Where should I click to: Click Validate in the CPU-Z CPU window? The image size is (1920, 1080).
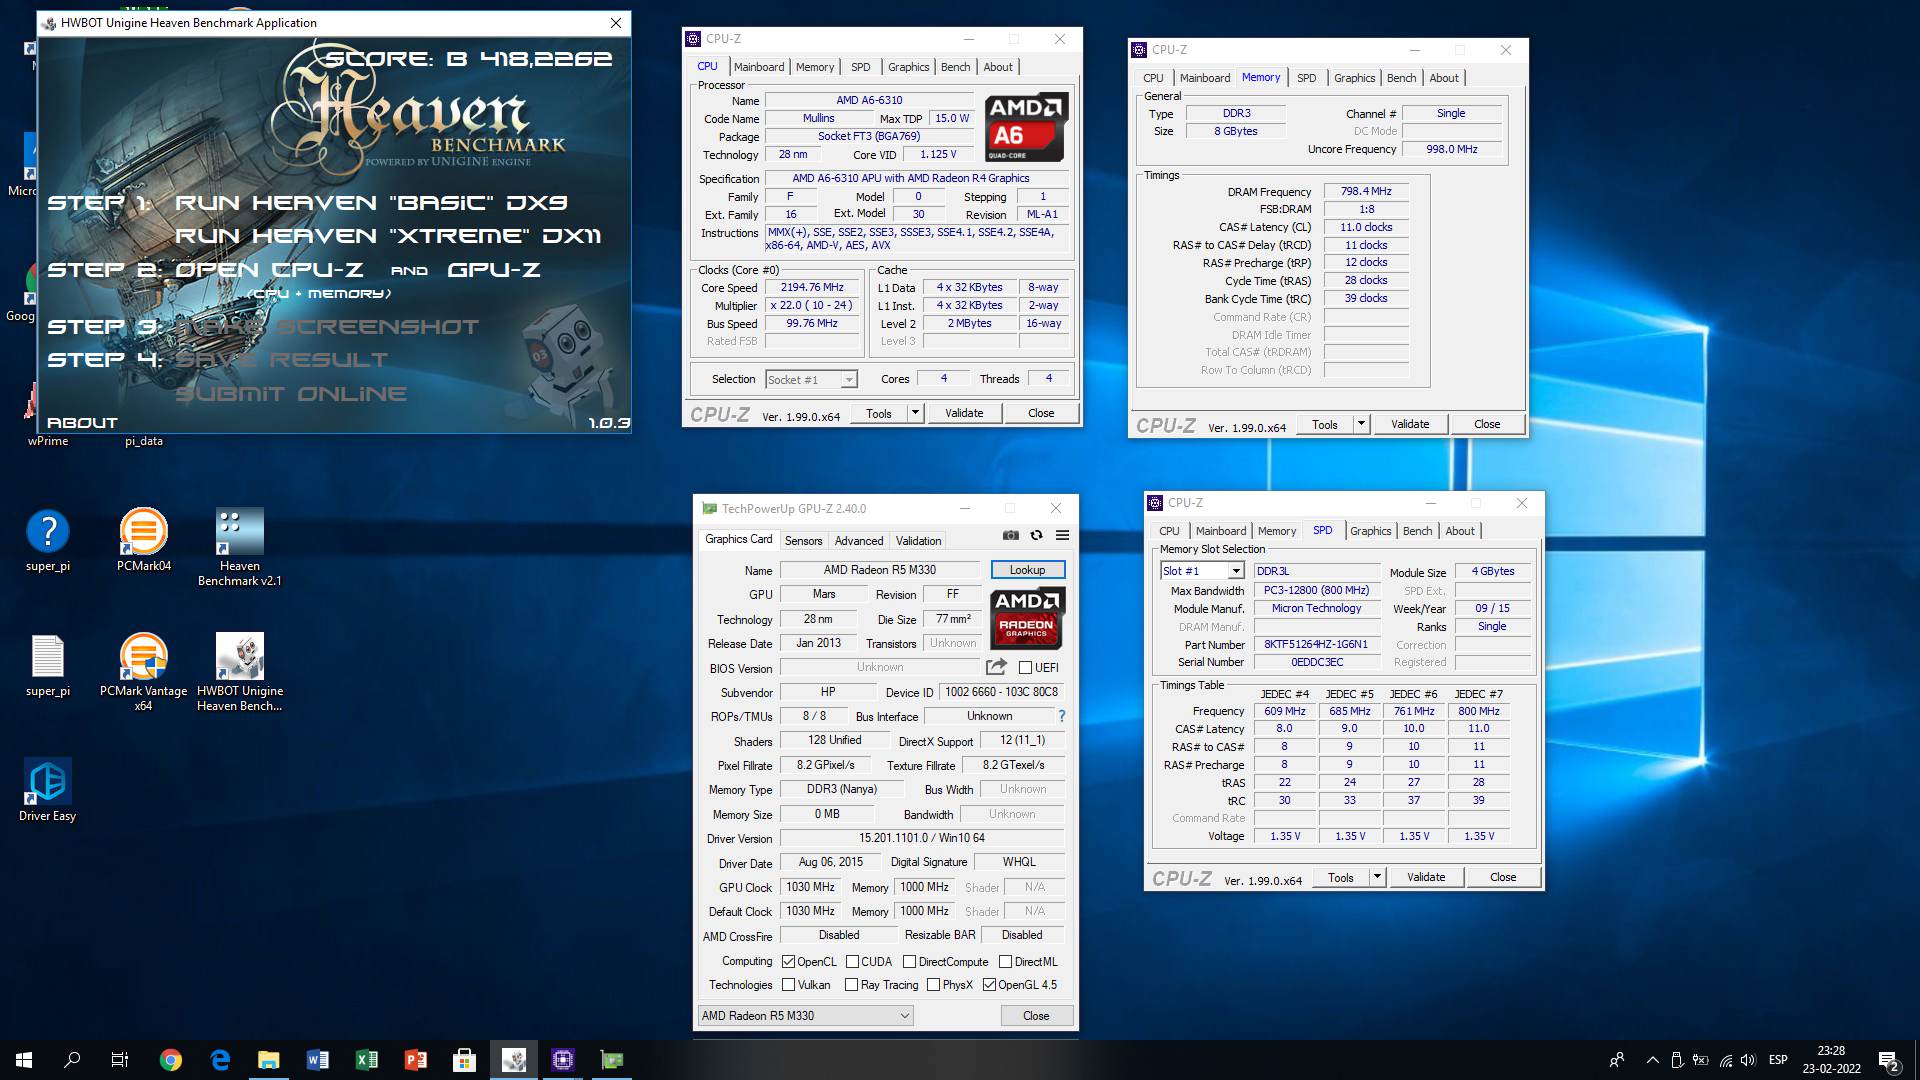[x=964, y=413]
